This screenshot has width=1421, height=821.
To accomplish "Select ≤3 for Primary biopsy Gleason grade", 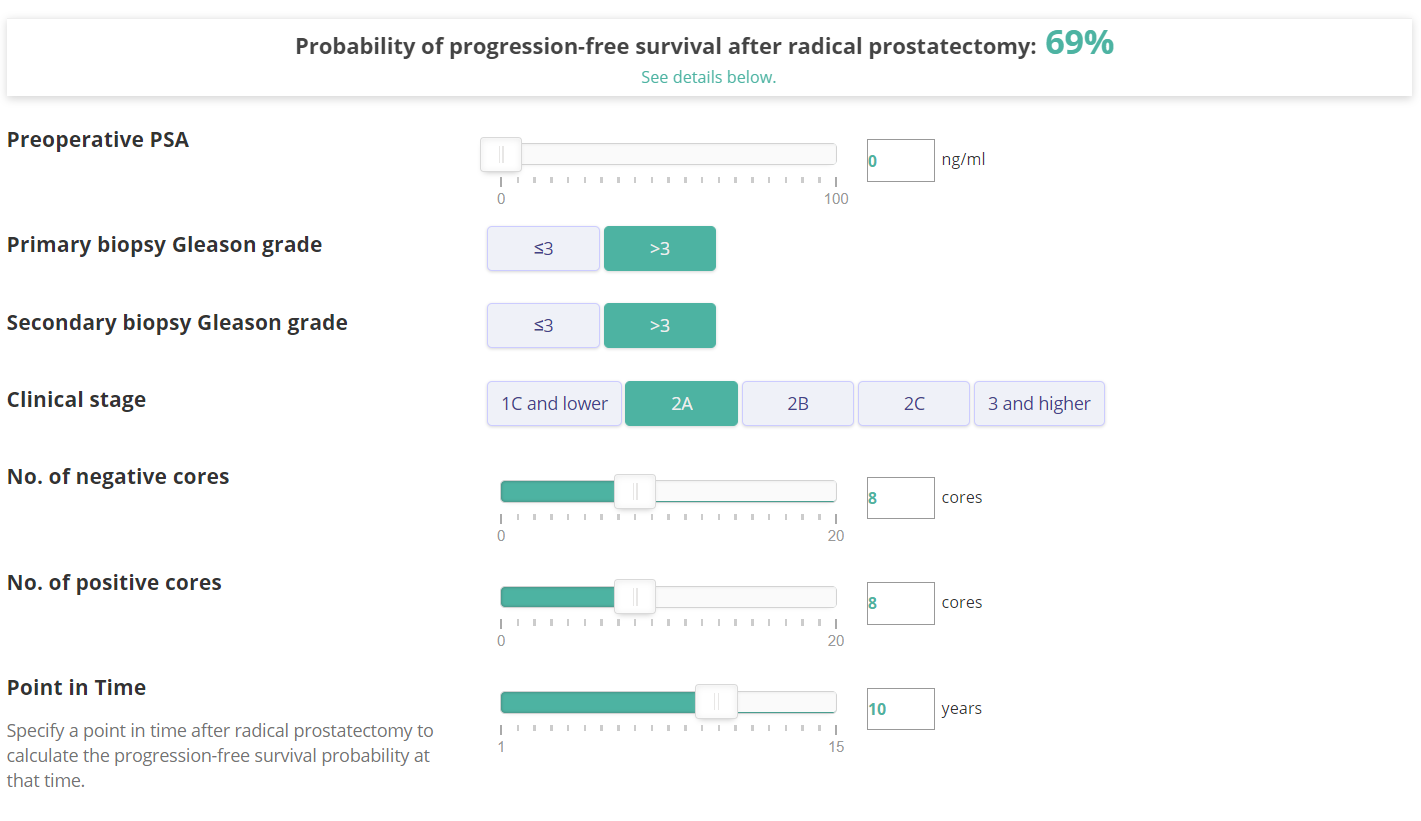I will [543, 248].
